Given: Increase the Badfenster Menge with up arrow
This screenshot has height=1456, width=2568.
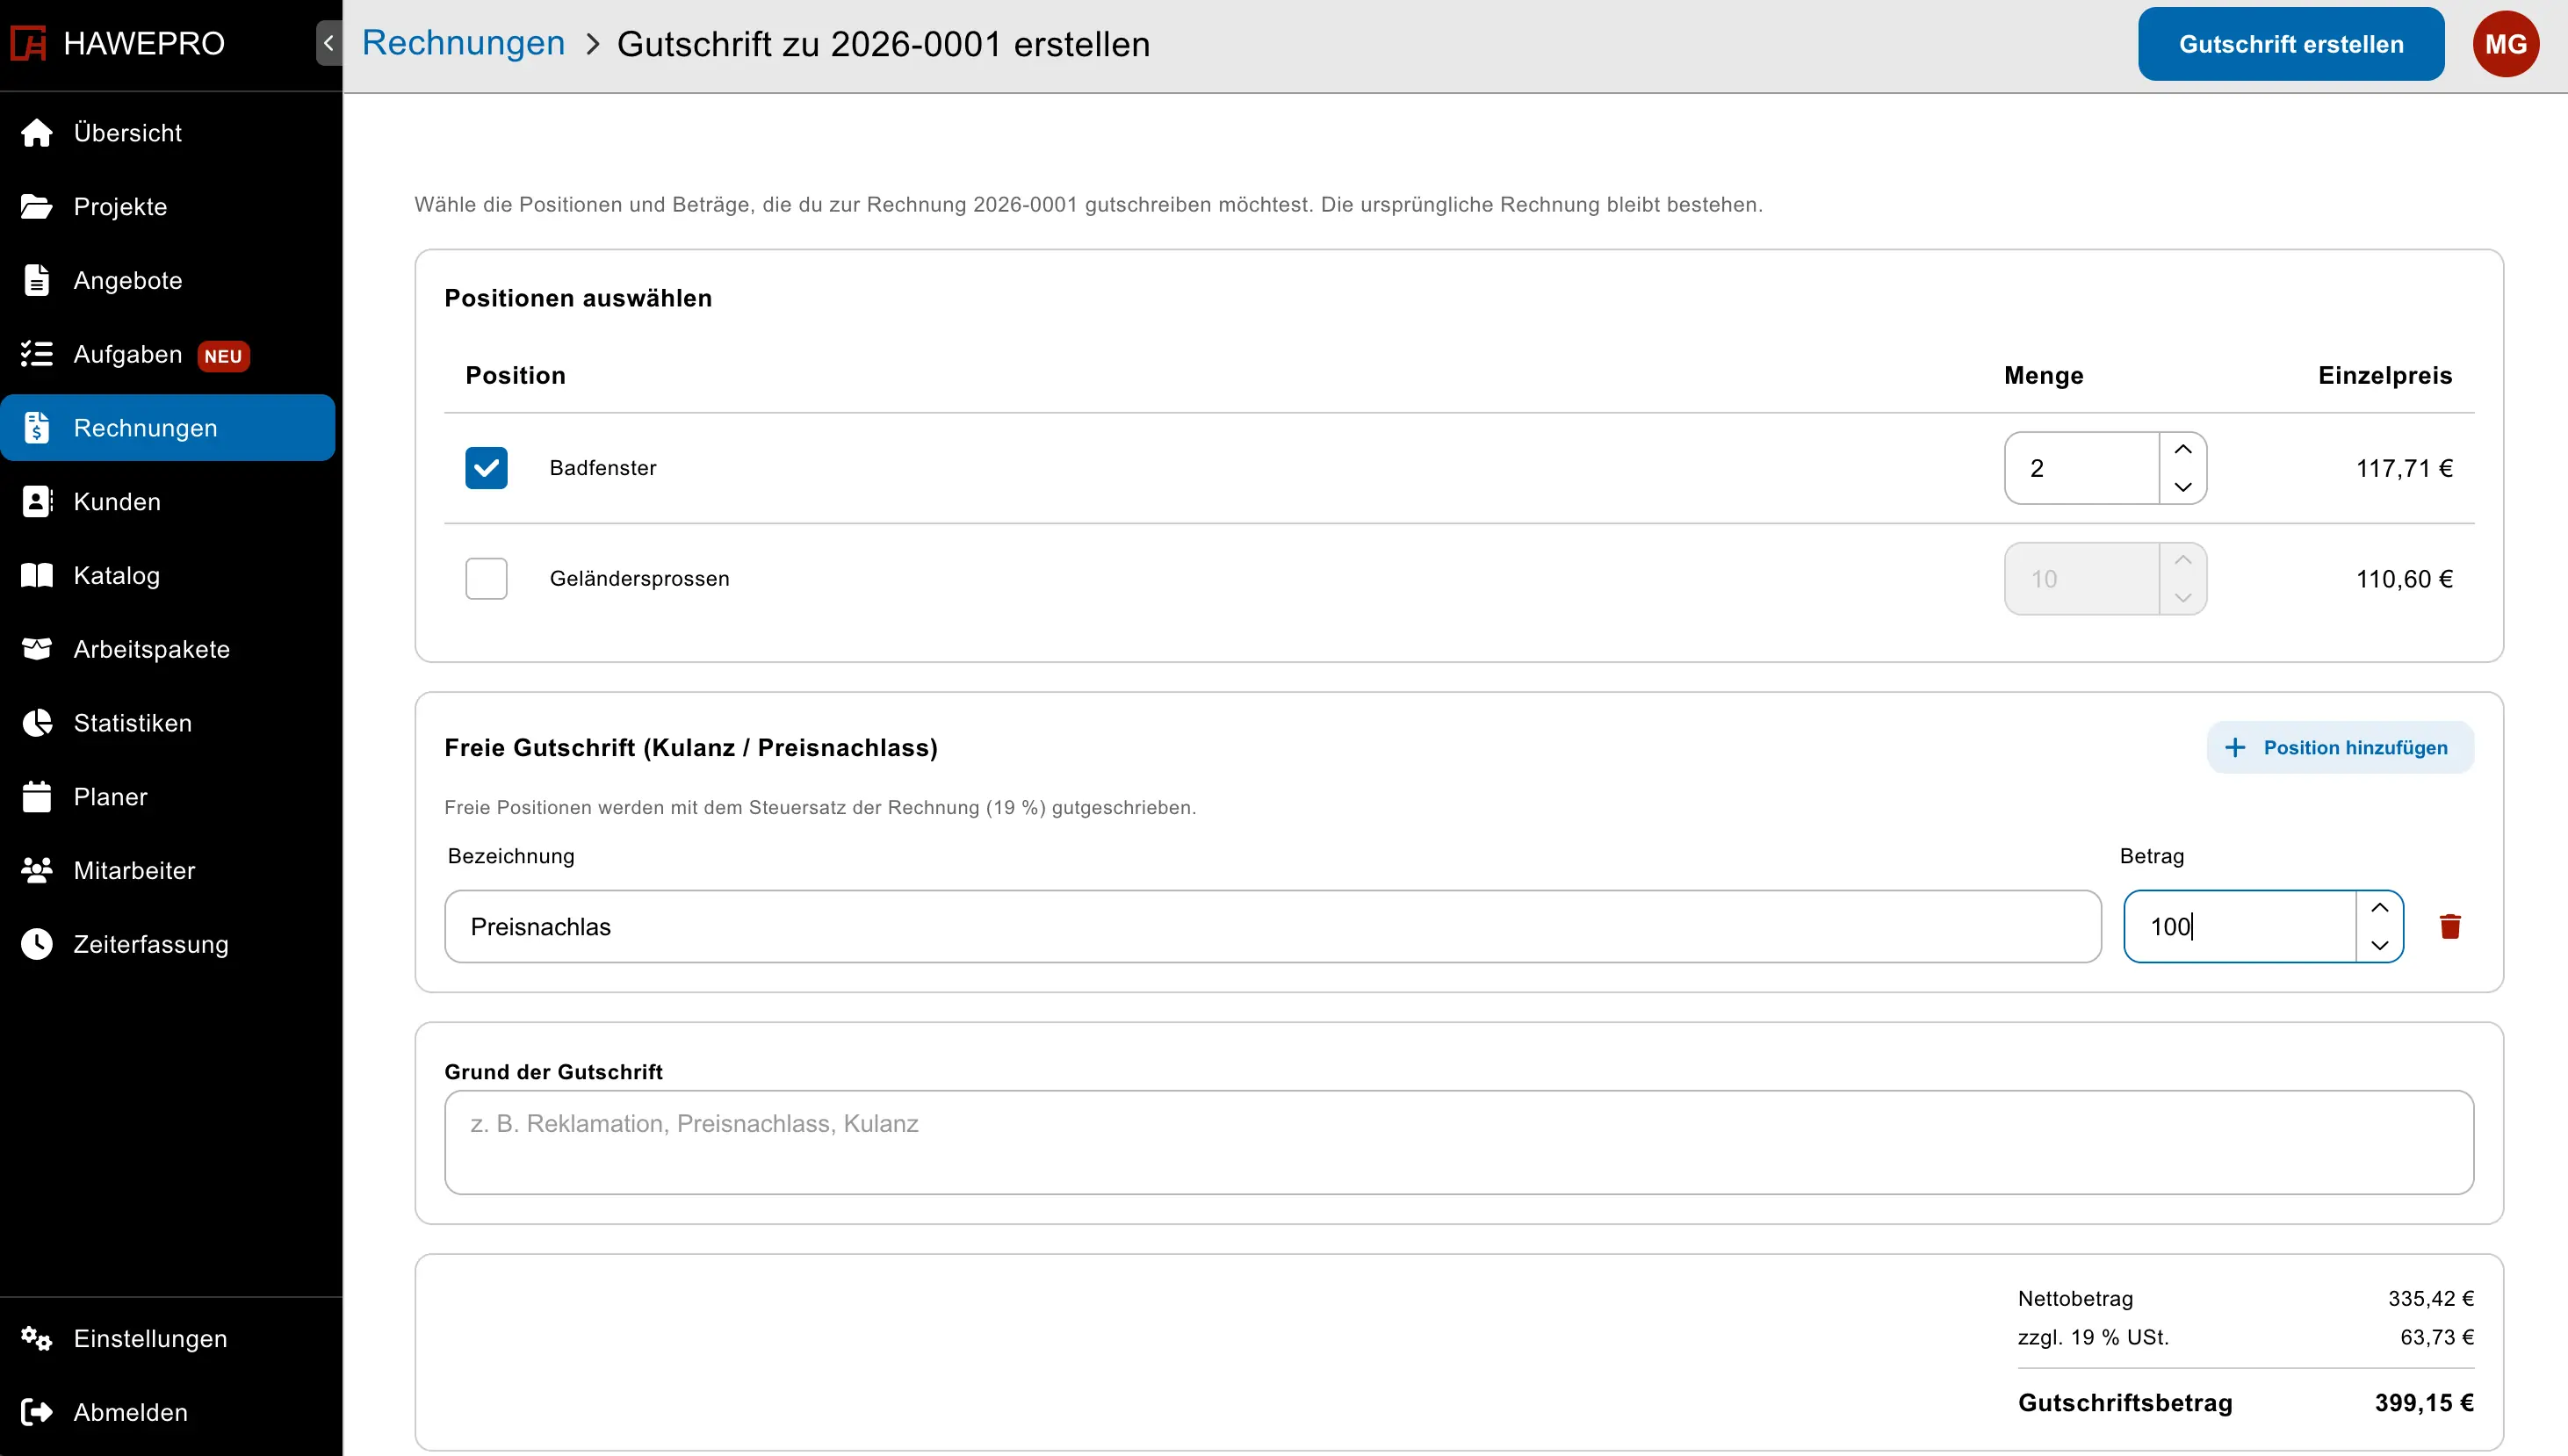Looking at the screenshot, I should pos(2182,450).
